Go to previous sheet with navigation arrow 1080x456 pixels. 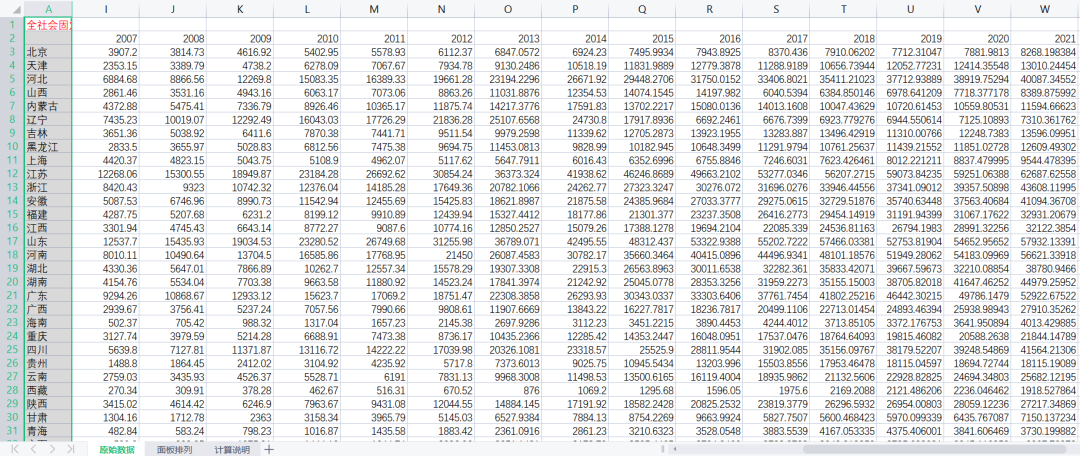[x=34, y=449]
